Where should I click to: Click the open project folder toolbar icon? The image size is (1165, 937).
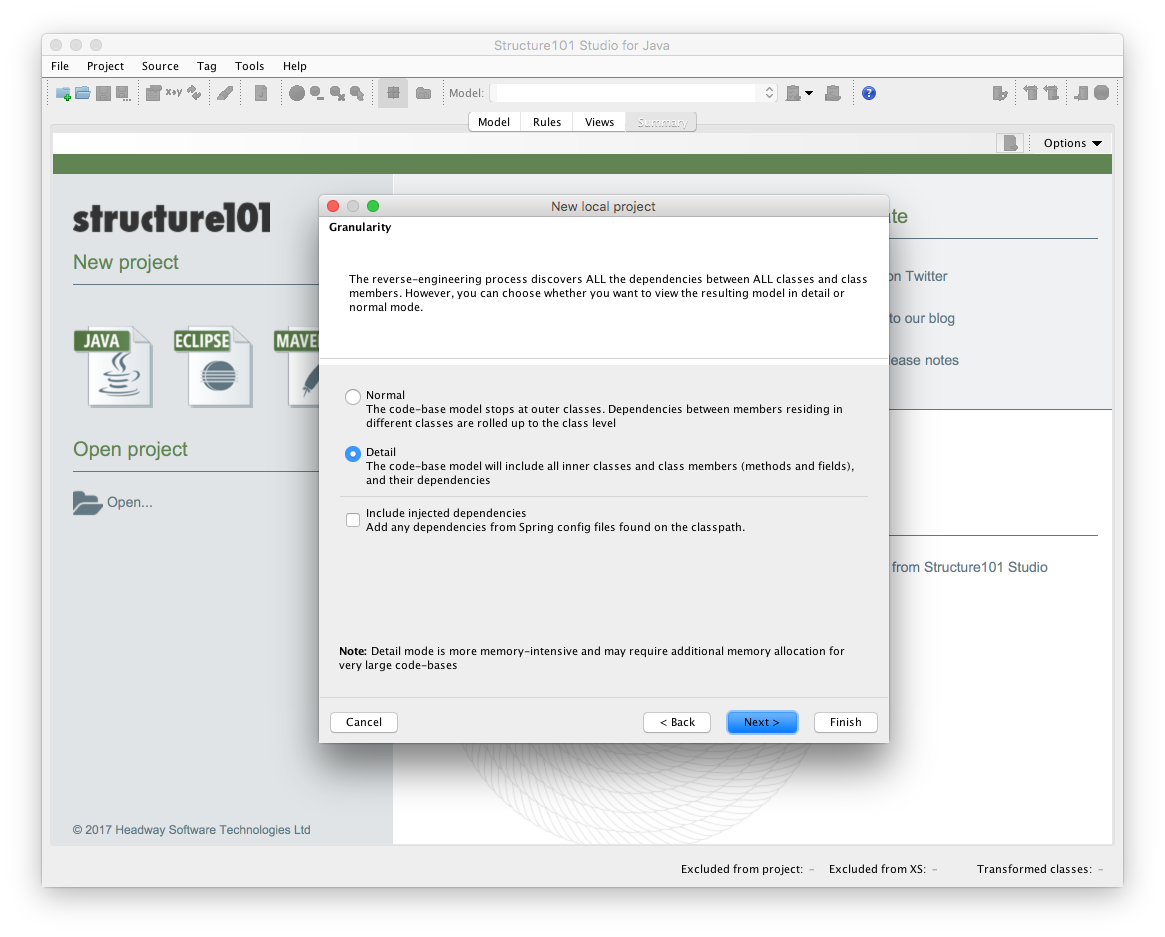click(83, 93)
